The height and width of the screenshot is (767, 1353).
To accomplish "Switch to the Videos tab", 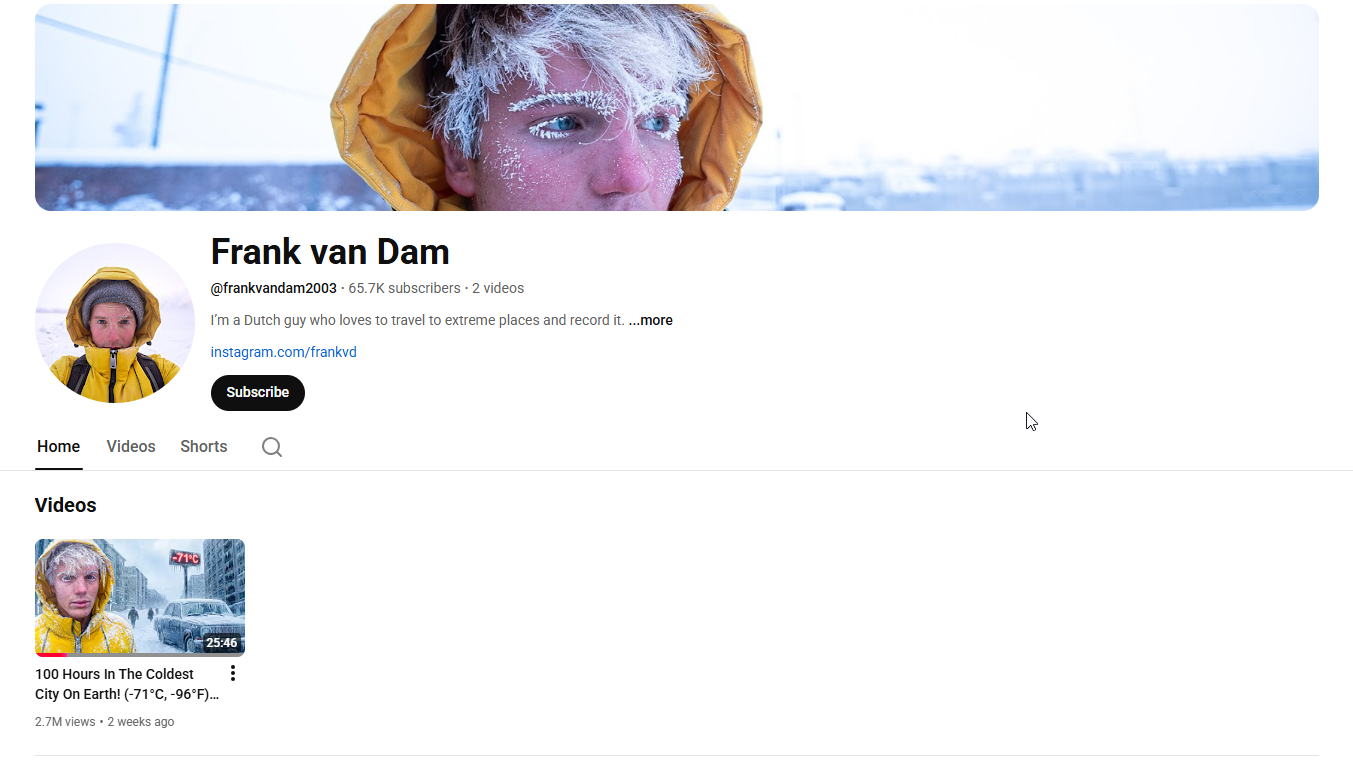I will (131, 447).
